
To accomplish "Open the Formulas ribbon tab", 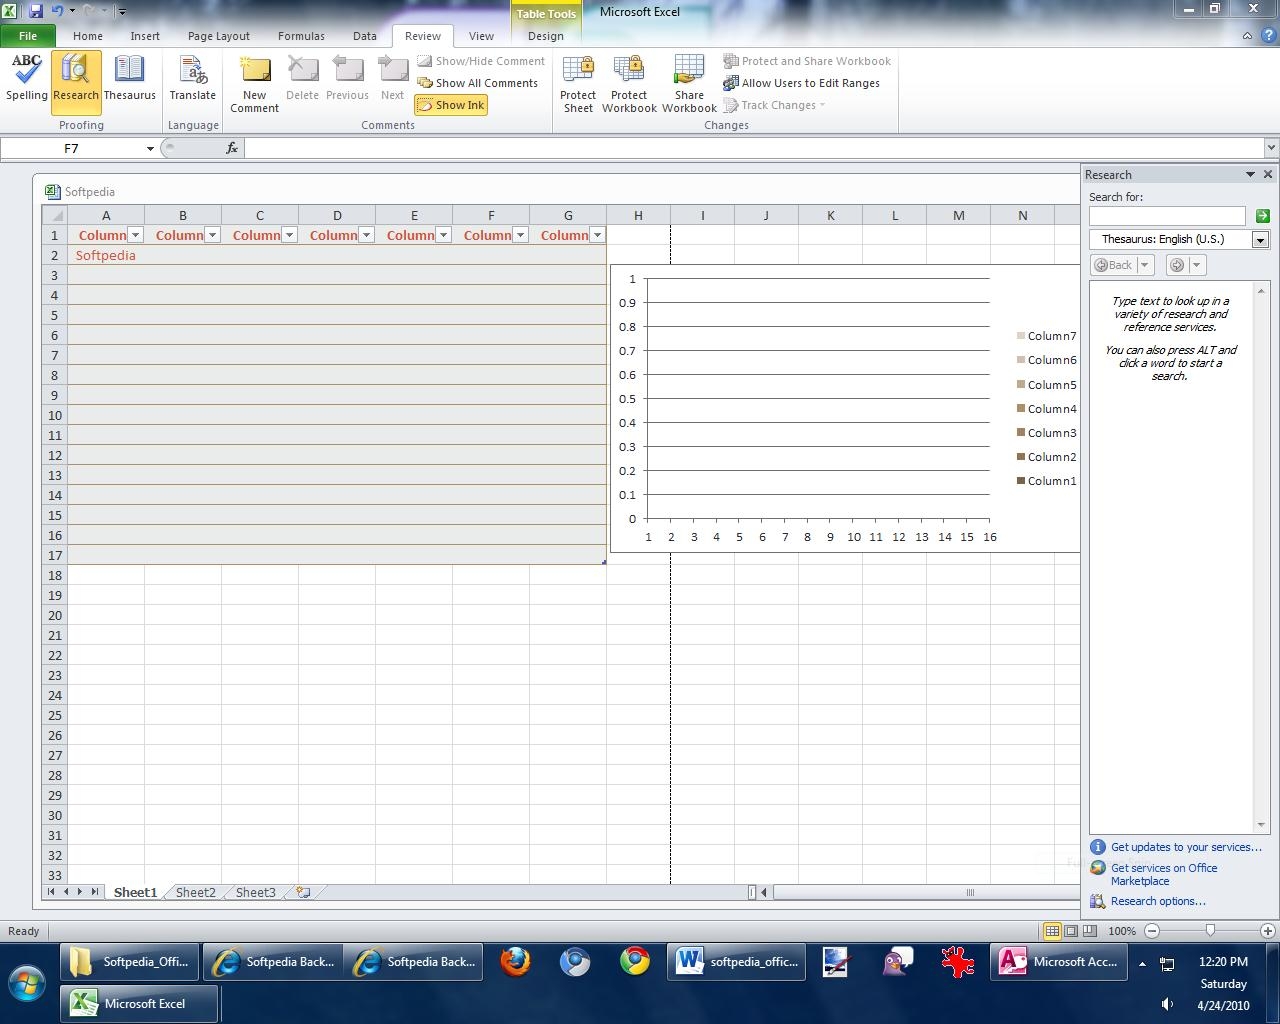I will coord(301,36).
